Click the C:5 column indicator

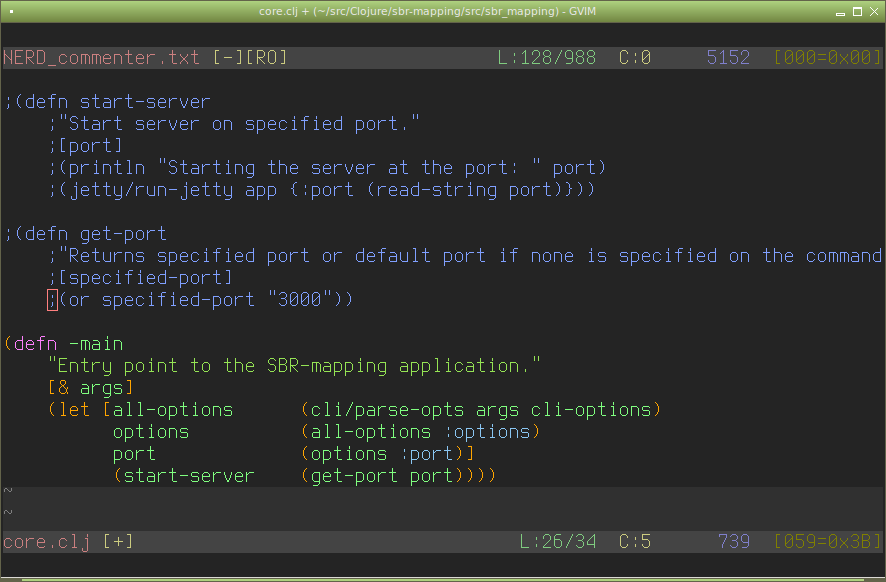click(x=635, y=542)
